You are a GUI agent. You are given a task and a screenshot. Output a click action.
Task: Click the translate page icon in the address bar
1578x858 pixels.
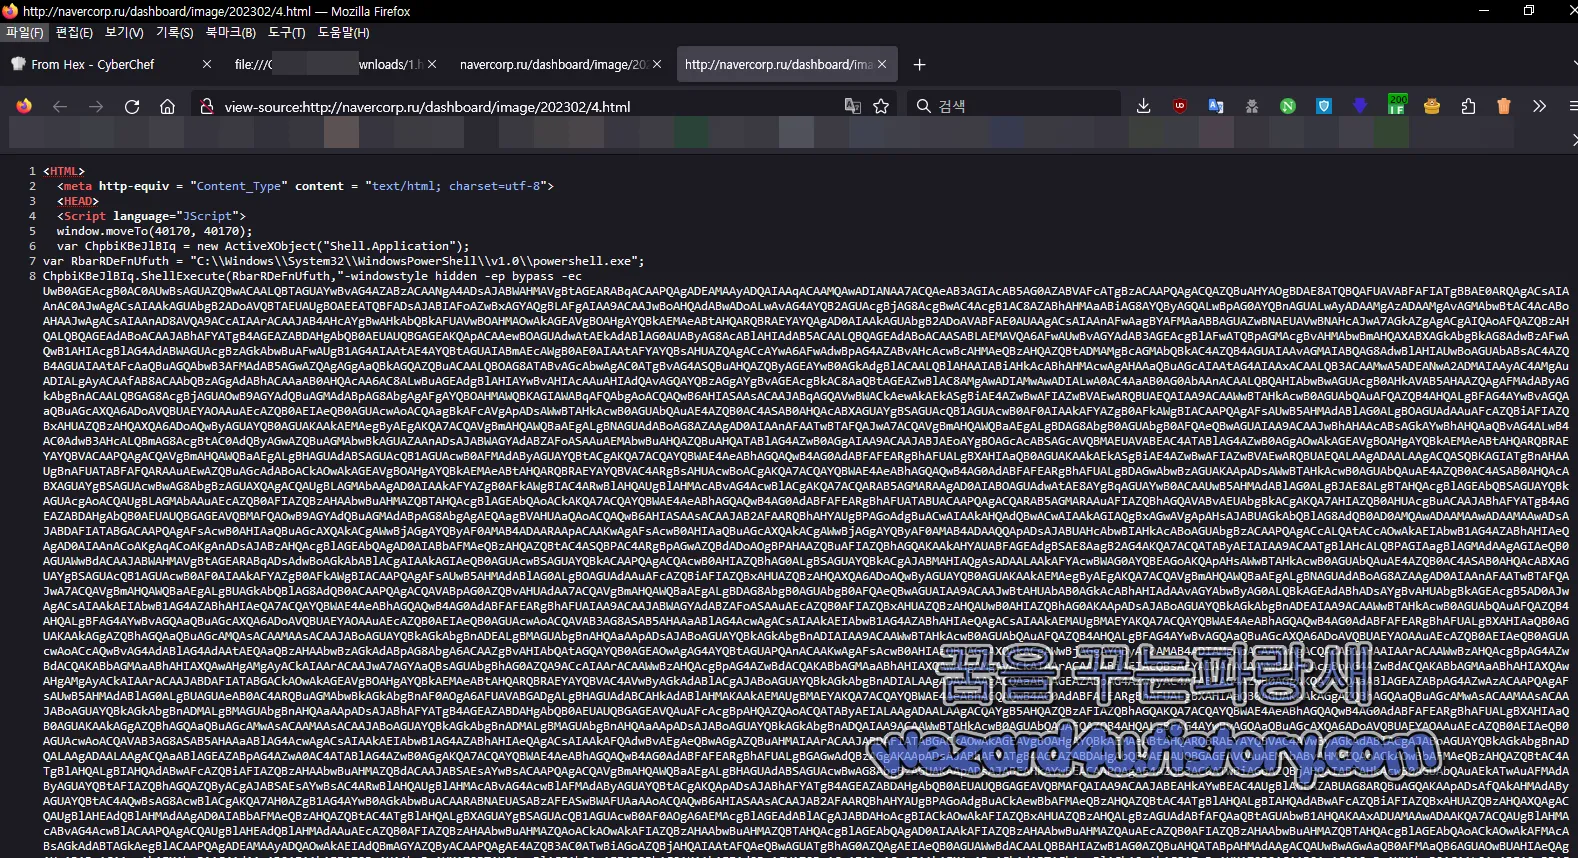coord(853,106)
